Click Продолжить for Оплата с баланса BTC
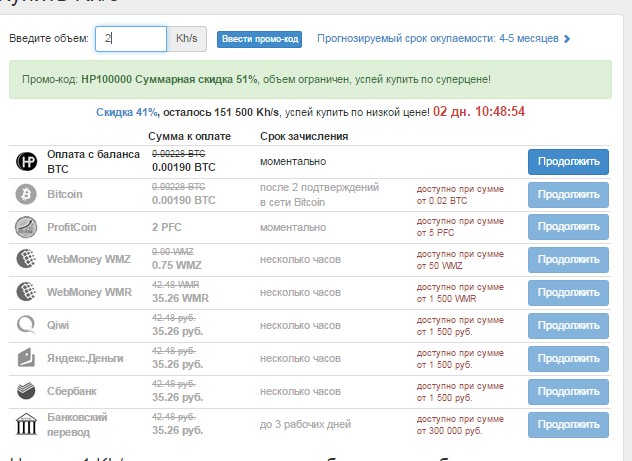This screenshot has height=461, width=632. pyautogui.click(x=568, y=162)
